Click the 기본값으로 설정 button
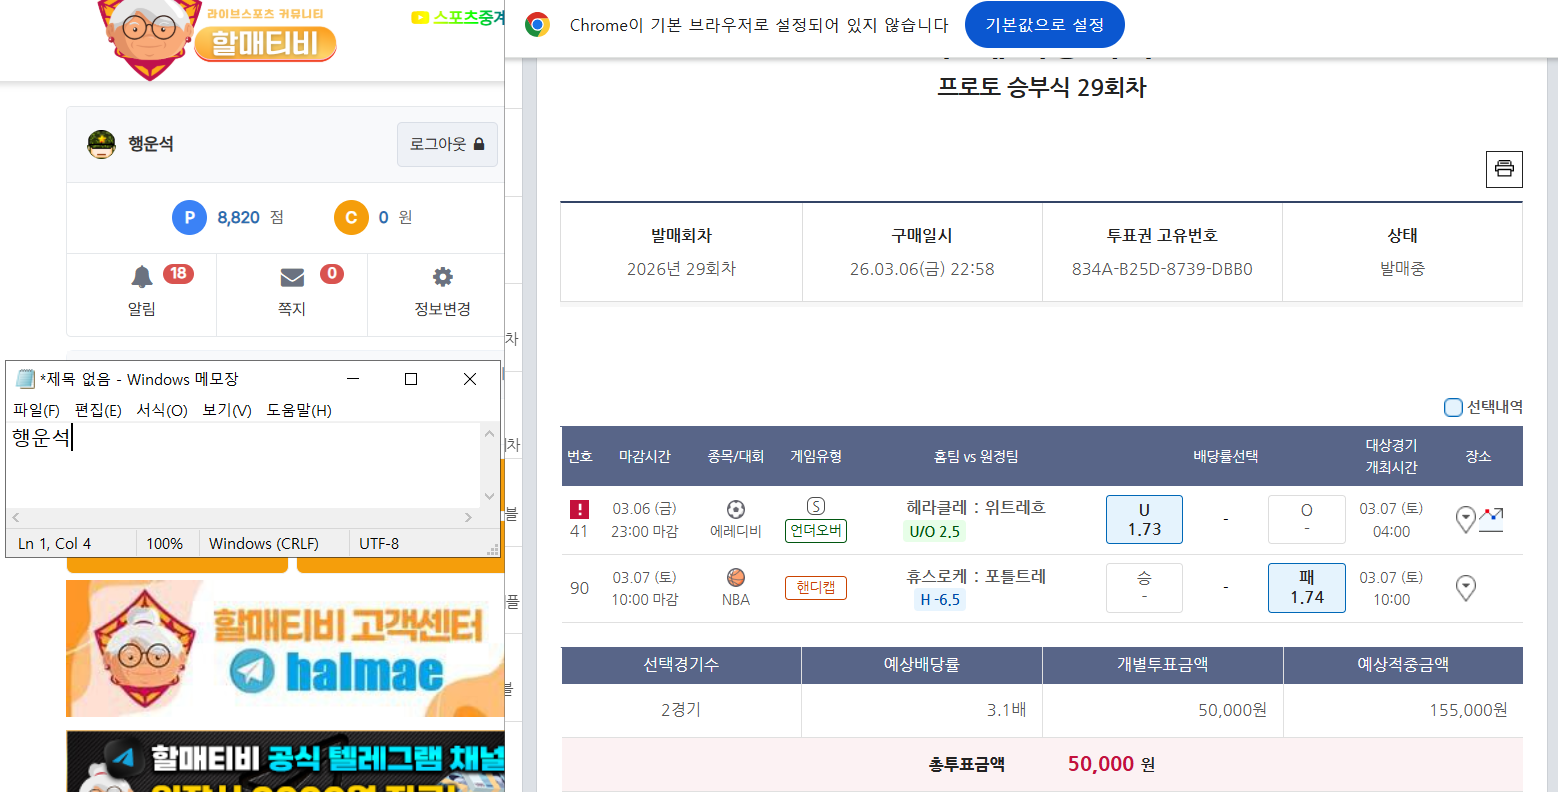Viewport: 1558px width, 792px height. [1044, 25]
